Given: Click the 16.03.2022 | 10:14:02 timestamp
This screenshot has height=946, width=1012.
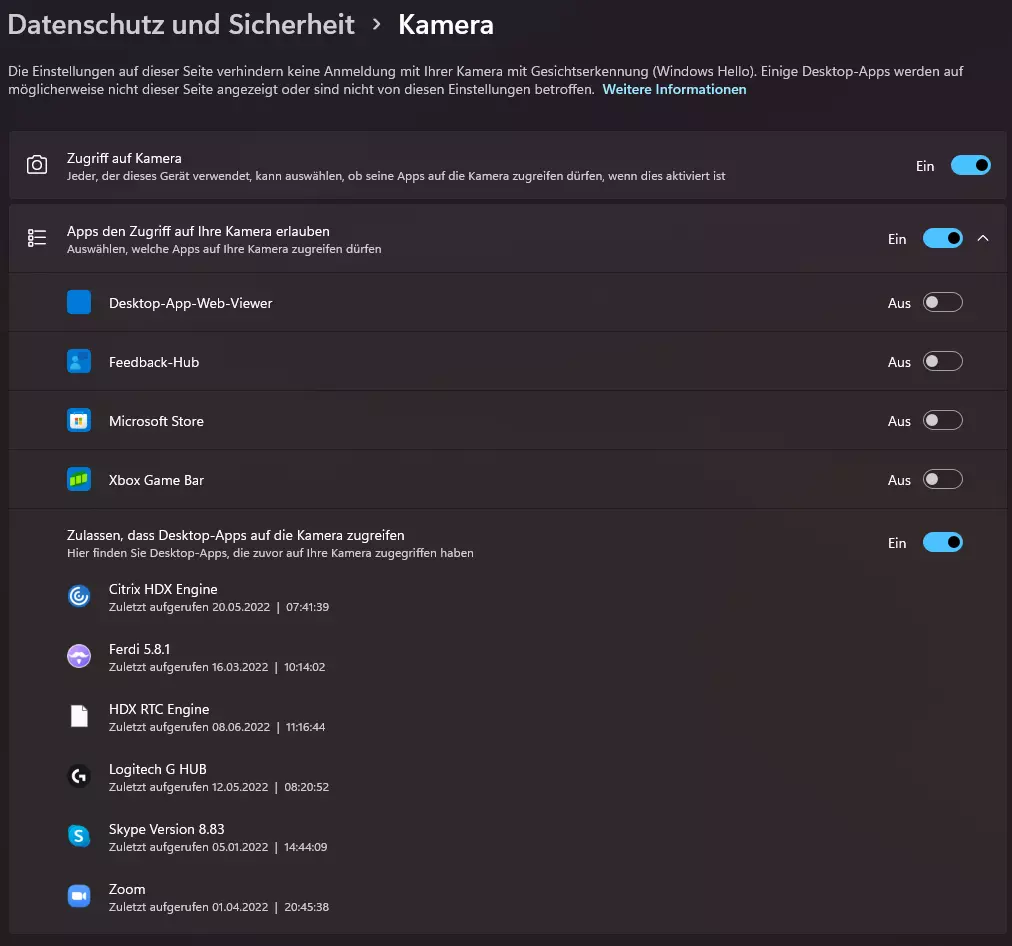Looking at the screenshot, I should point(268,667).
